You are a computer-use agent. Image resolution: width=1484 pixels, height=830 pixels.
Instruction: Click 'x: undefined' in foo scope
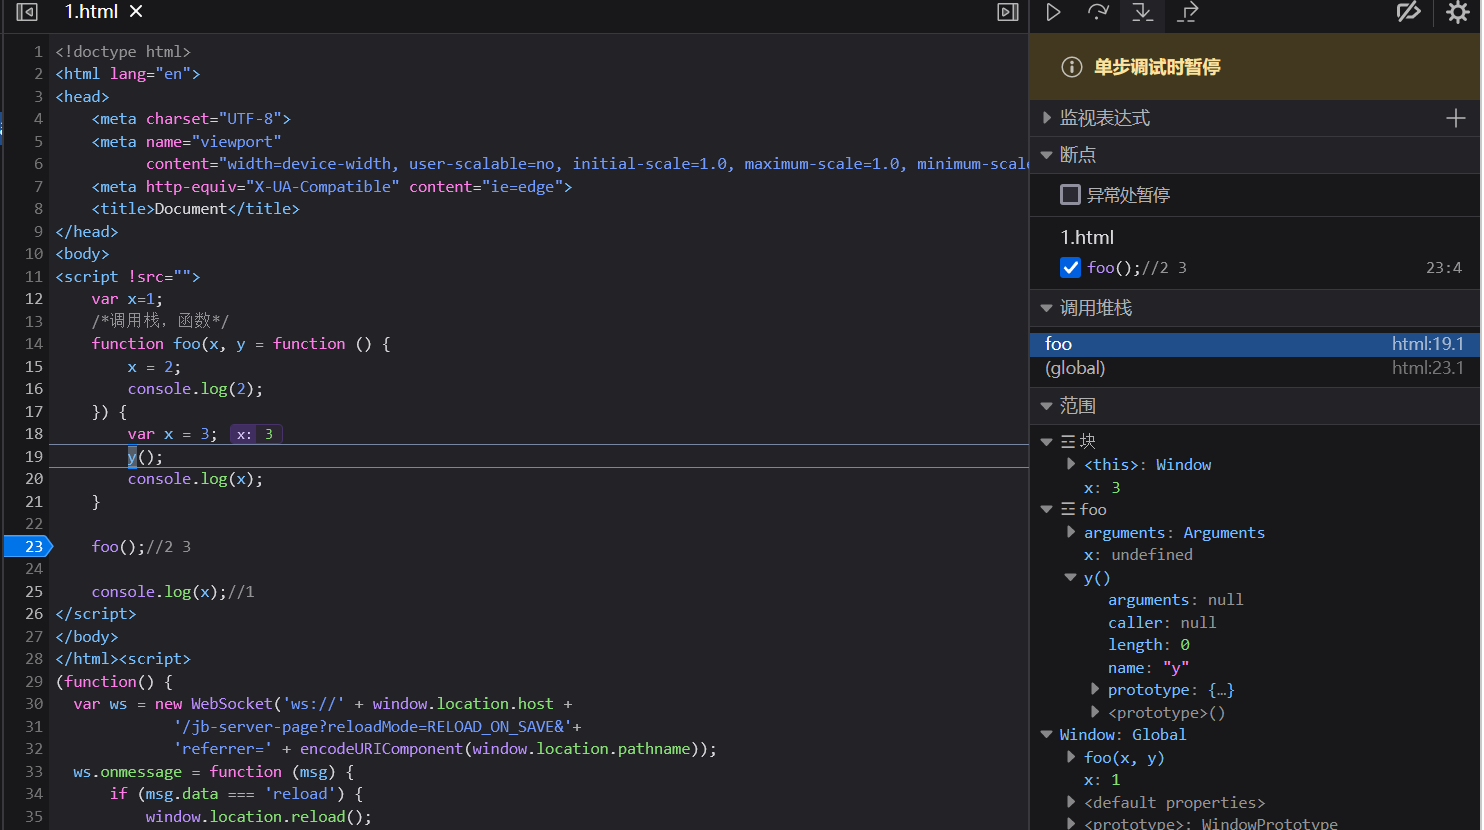1138,555
